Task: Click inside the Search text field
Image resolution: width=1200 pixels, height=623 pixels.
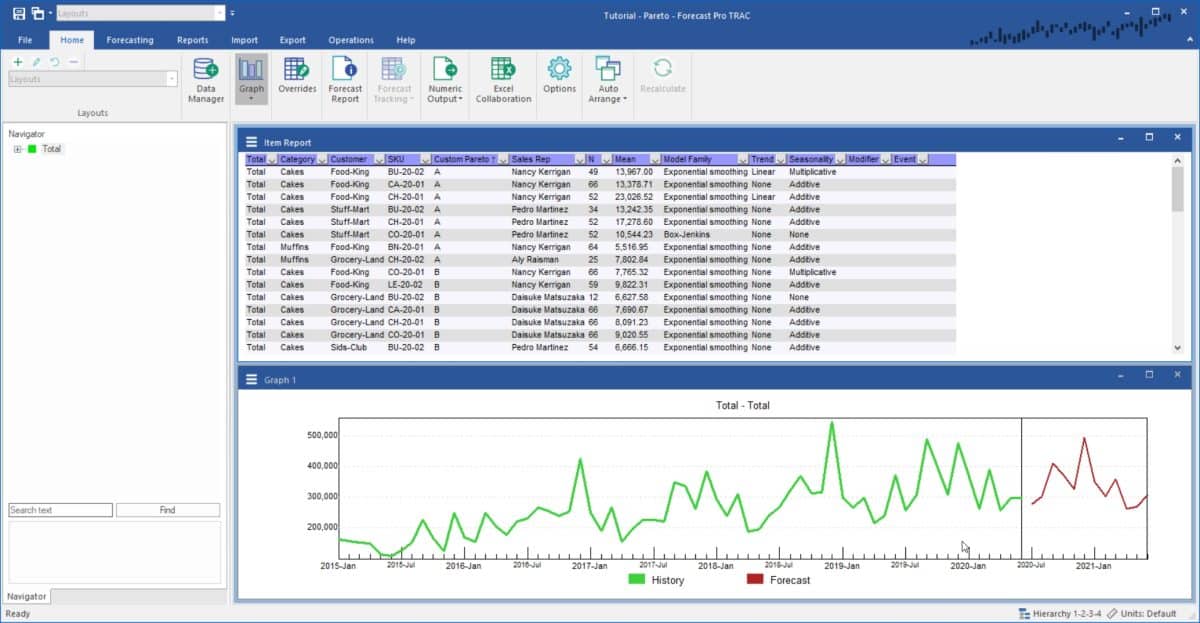Action: coord(60,510)
